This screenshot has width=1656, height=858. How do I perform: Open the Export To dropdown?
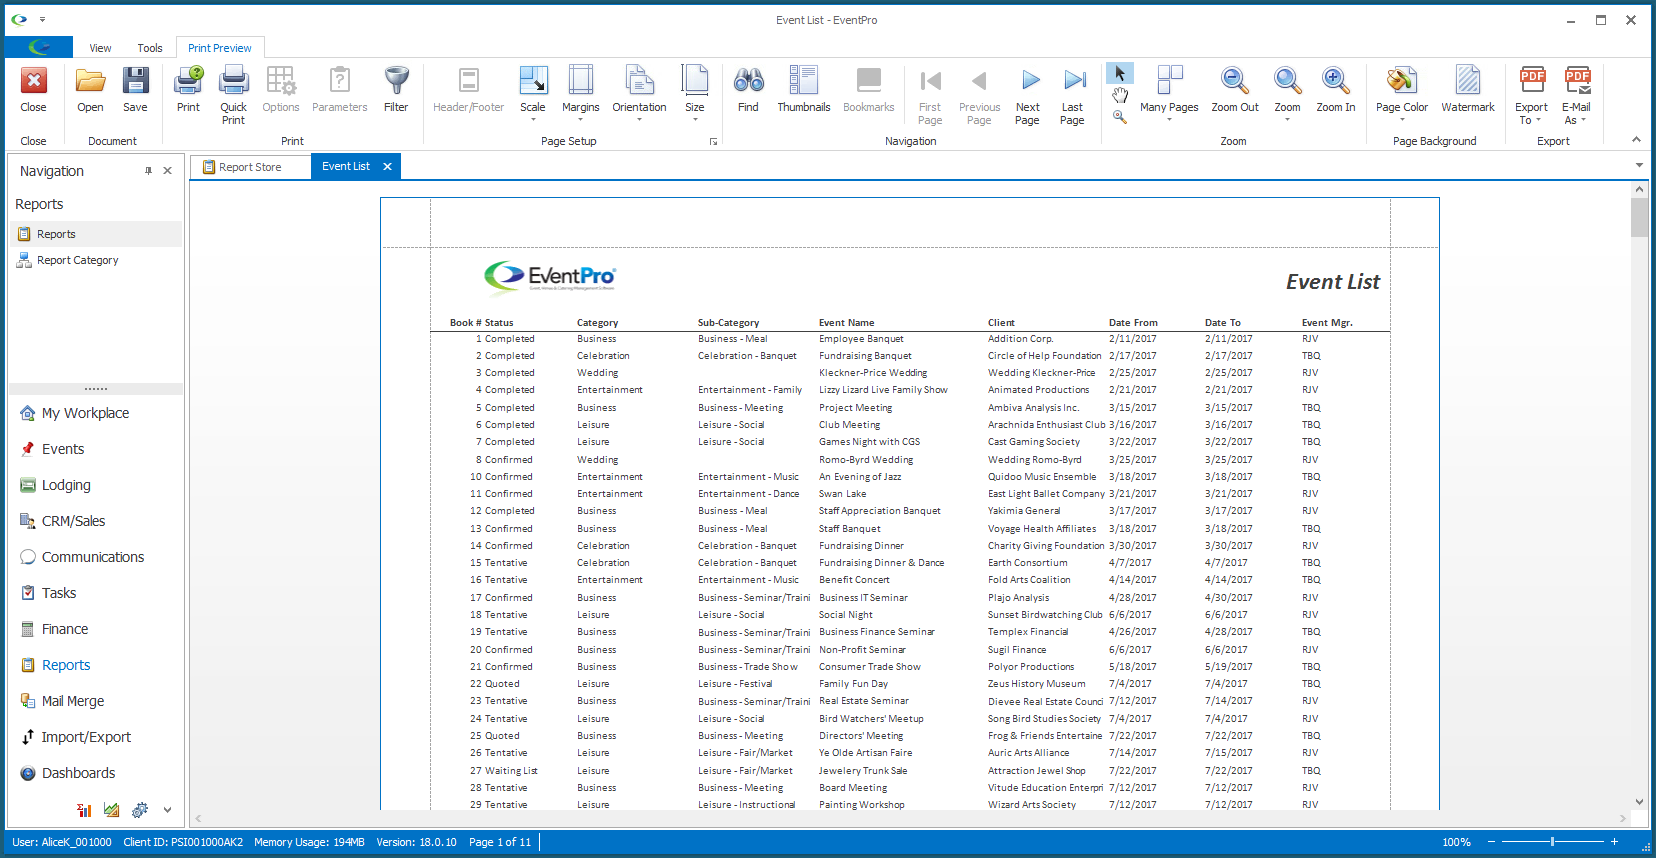1531,94
